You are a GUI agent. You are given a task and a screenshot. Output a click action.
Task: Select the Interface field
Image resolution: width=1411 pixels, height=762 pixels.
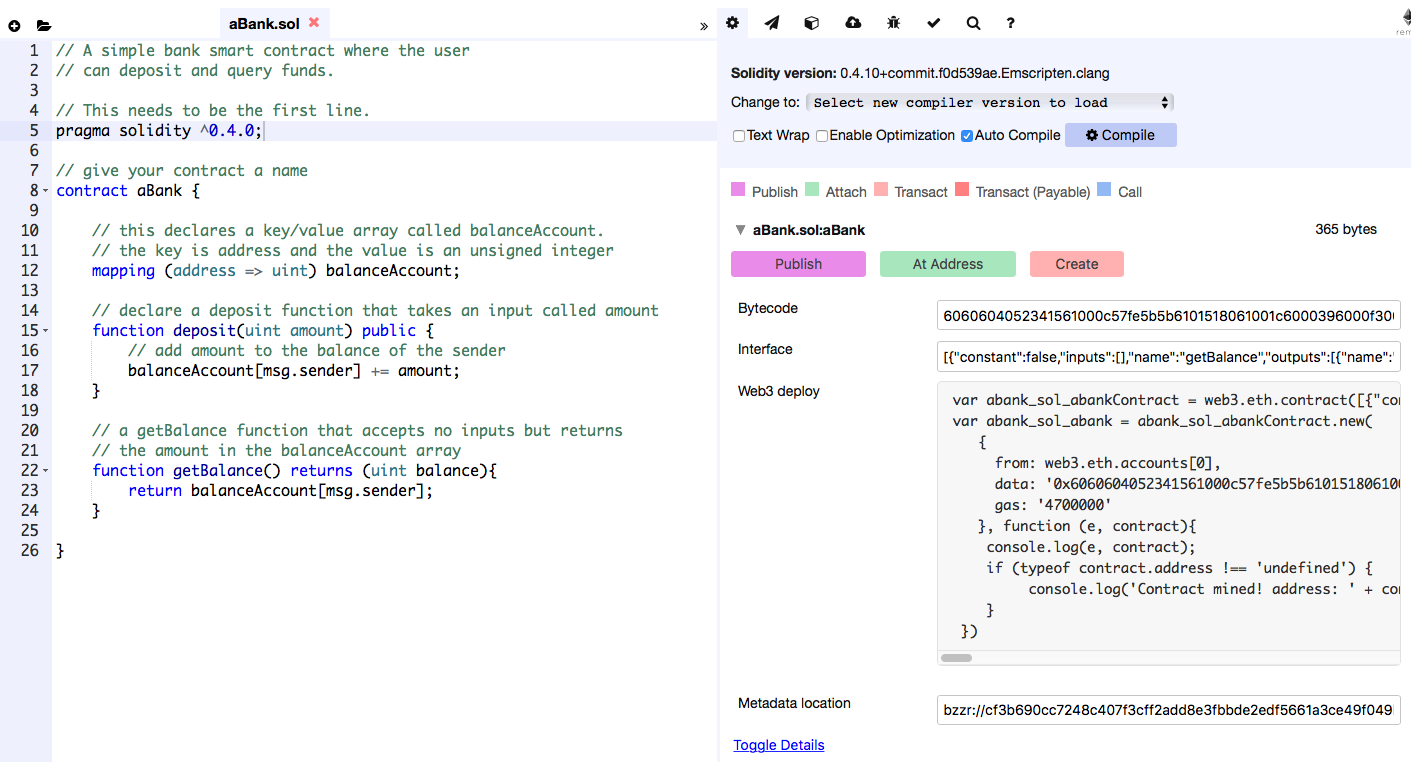click(x=1169, y=357)
